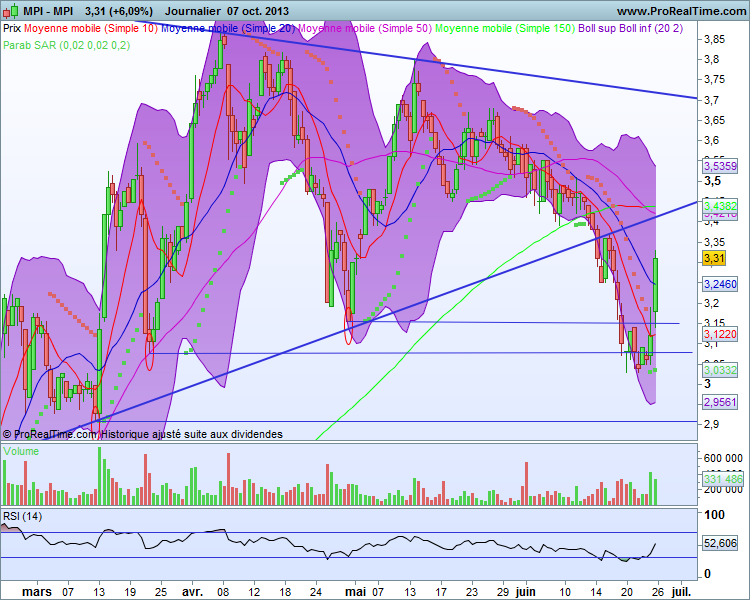750x600 pixels.
Task: Click the 2,9561 Bollinger lower value tag
Action: point(720,402)
